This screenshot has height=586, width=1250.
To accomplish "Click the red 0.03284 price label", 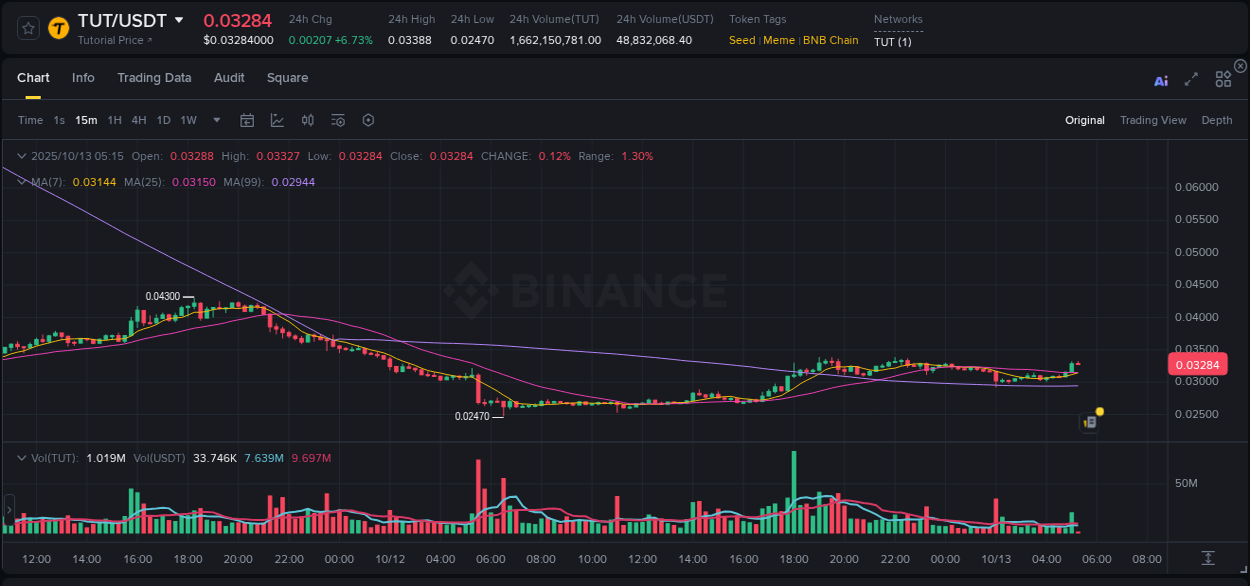I will 1197,364.
